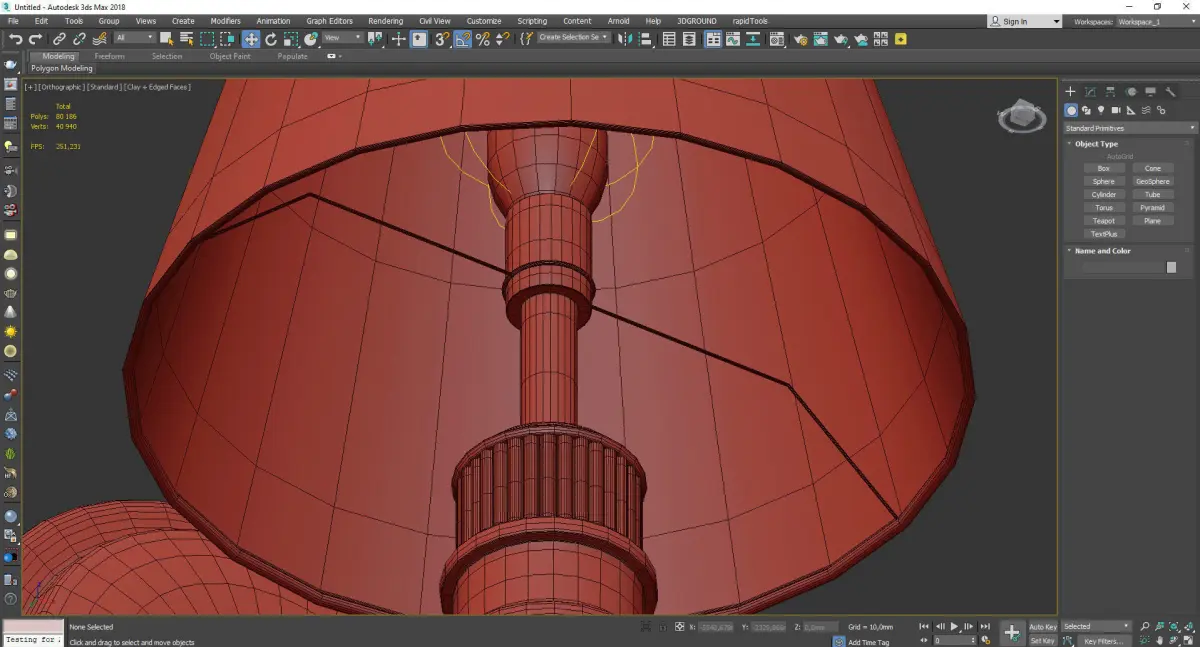This screenshot has width=1200, height=647.
Task: Switch to the Modify command panel tab
Action: coord(1091,92)
